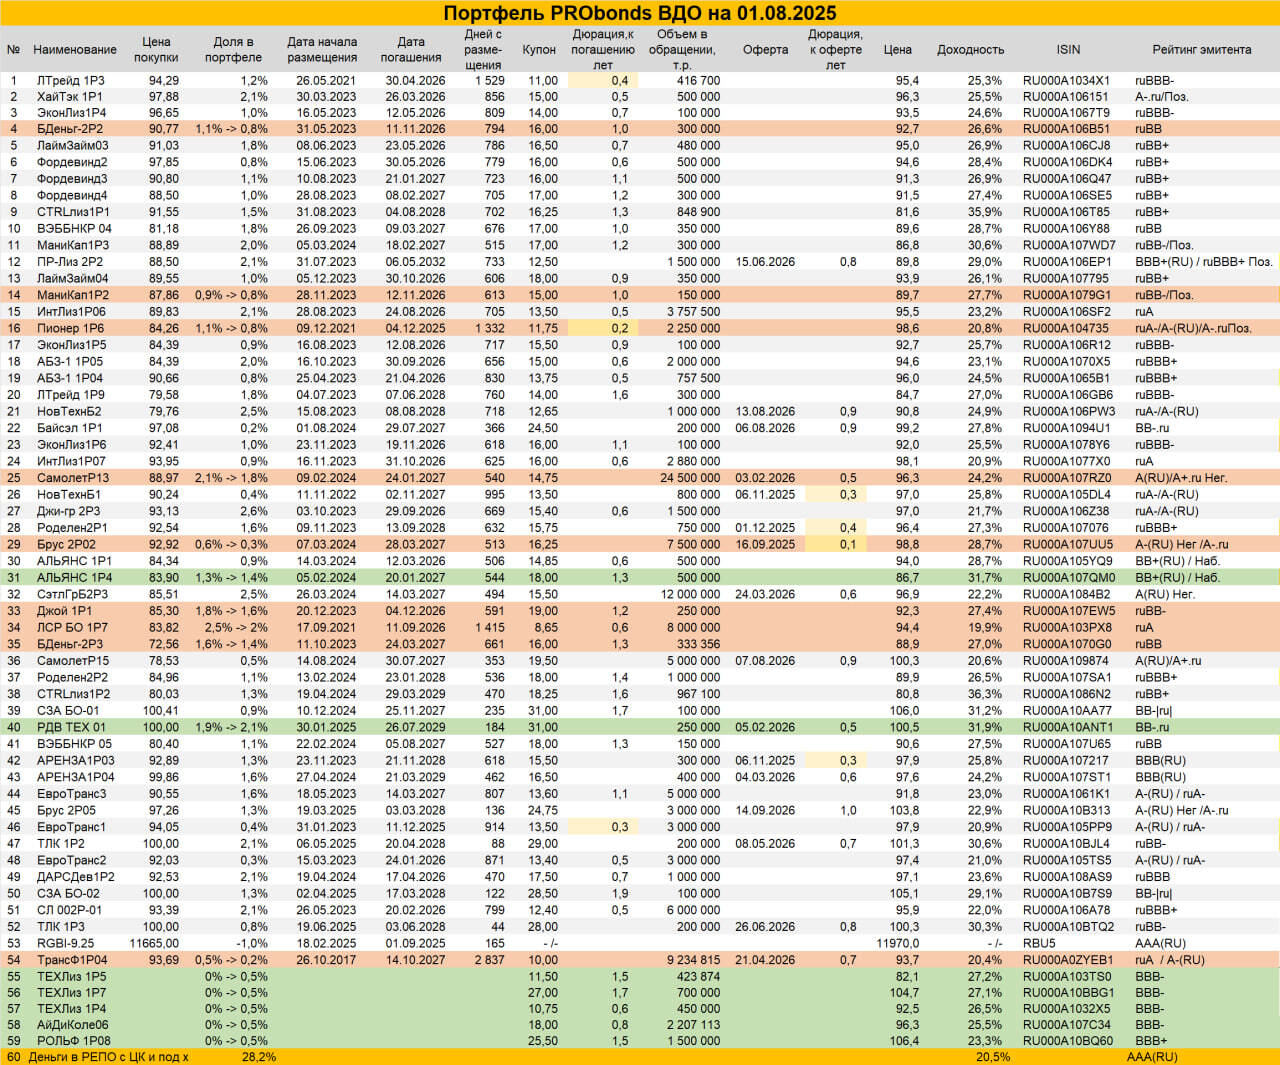
Task: Select the offer date '15.06.2026'
Action: [765, 262]
